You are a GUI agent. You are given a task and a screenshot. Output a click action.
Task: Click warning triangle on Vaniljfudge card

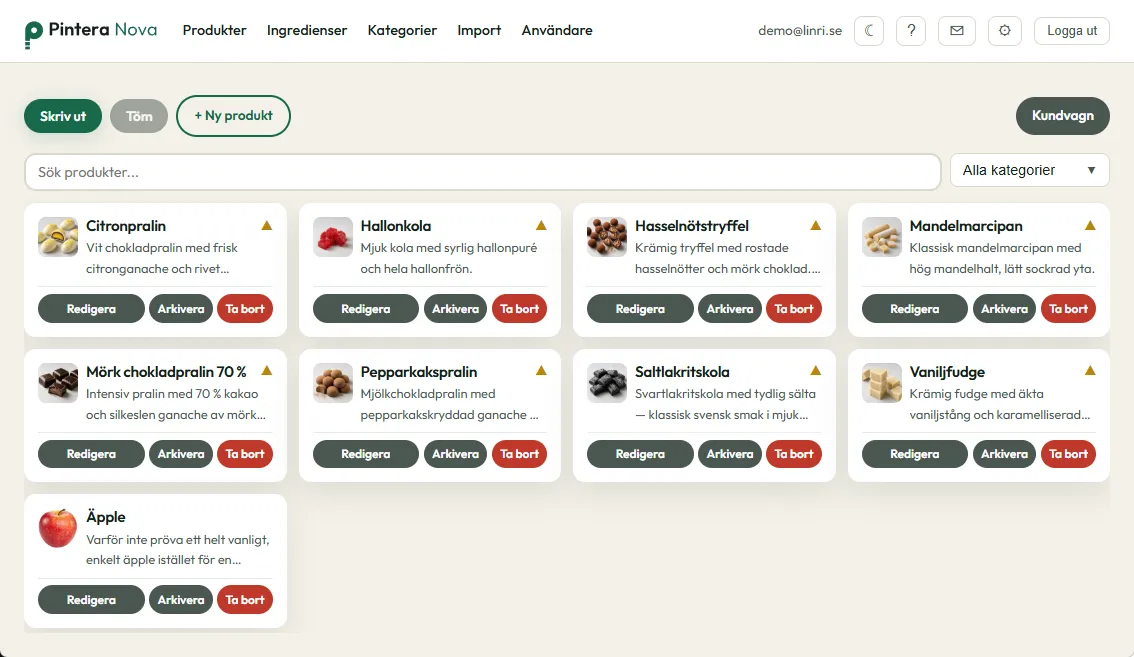point(1090,370)
